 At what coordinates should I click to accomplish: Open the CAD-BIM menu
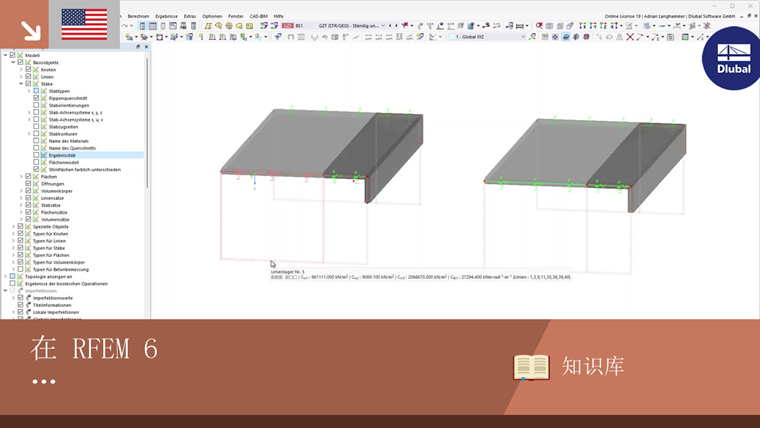258,16
